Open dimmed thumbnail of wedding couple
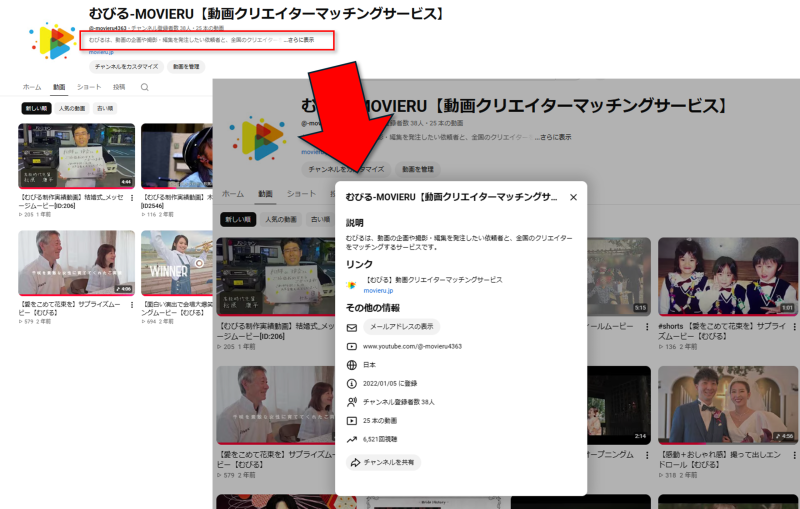The width and height of the screenshot is (800, 509). pyautogui.click(x=728, y=405)
